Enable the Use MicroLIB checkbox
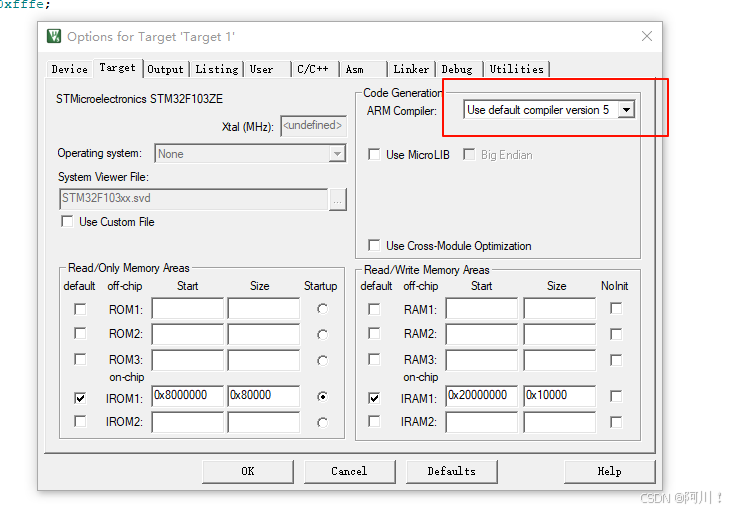The image size is (737, 511). tap(374, 154)
